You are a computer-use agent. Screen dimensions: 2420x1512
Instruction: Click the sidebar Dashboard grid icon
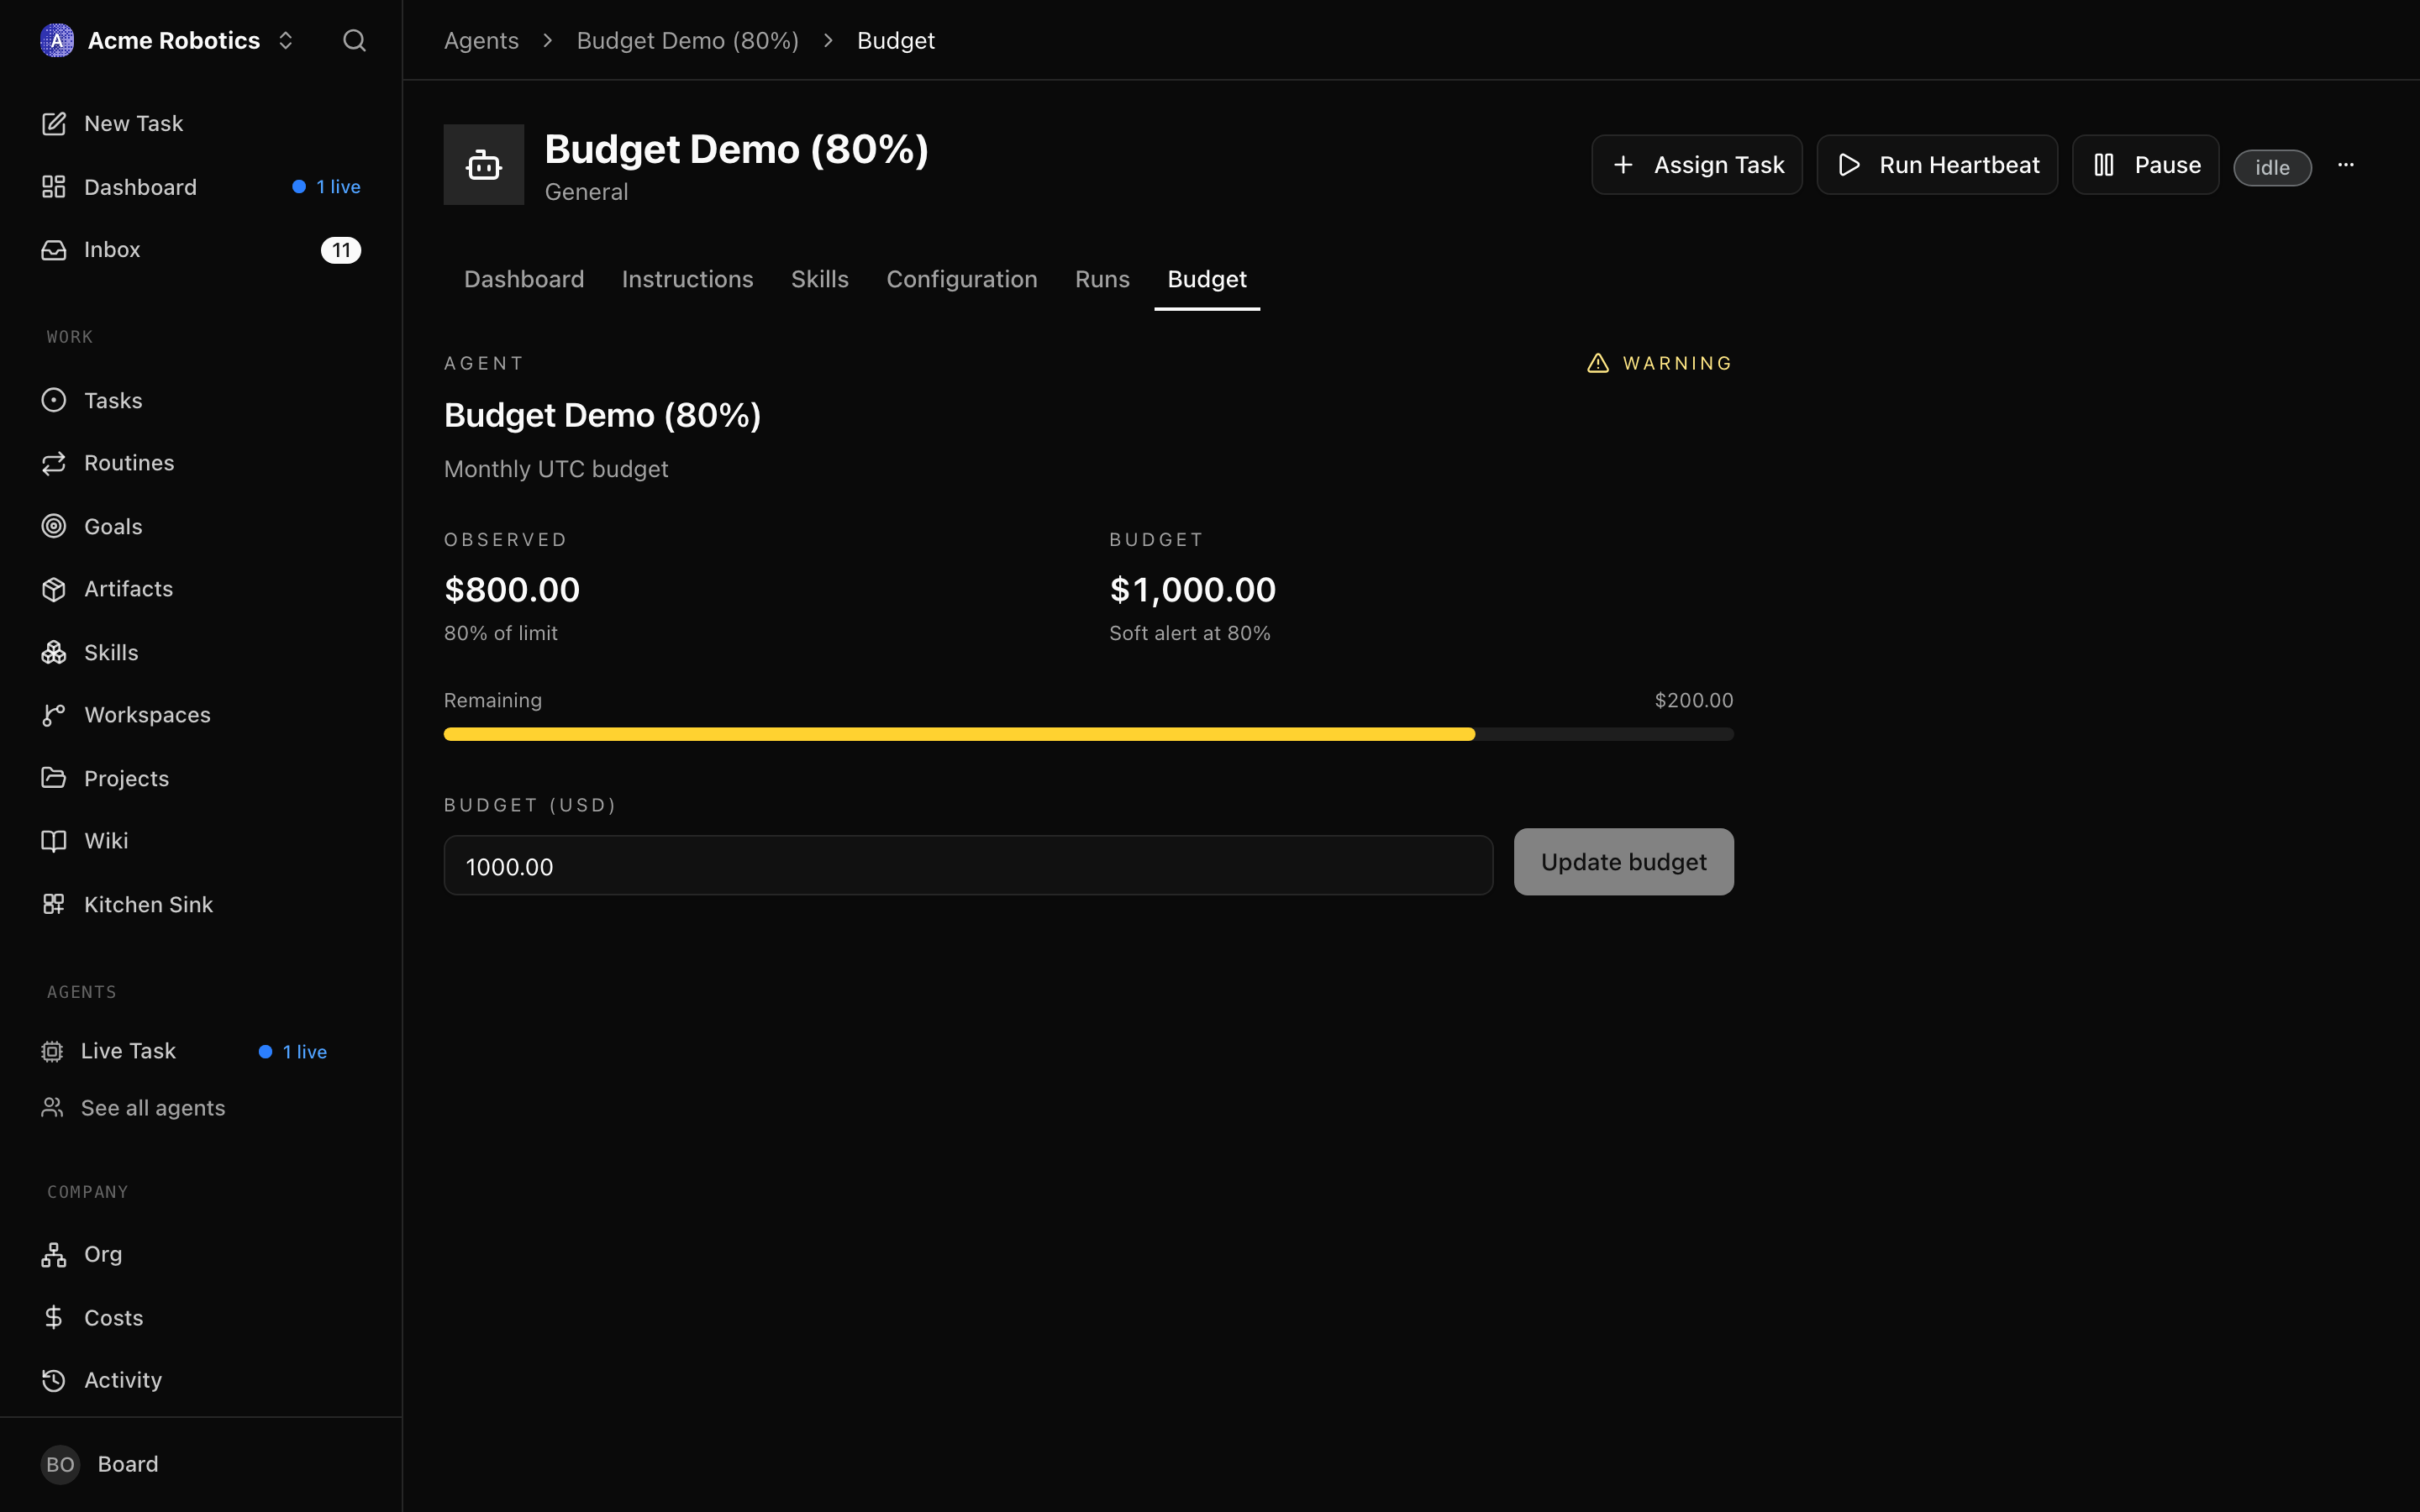tap(54, 187)
